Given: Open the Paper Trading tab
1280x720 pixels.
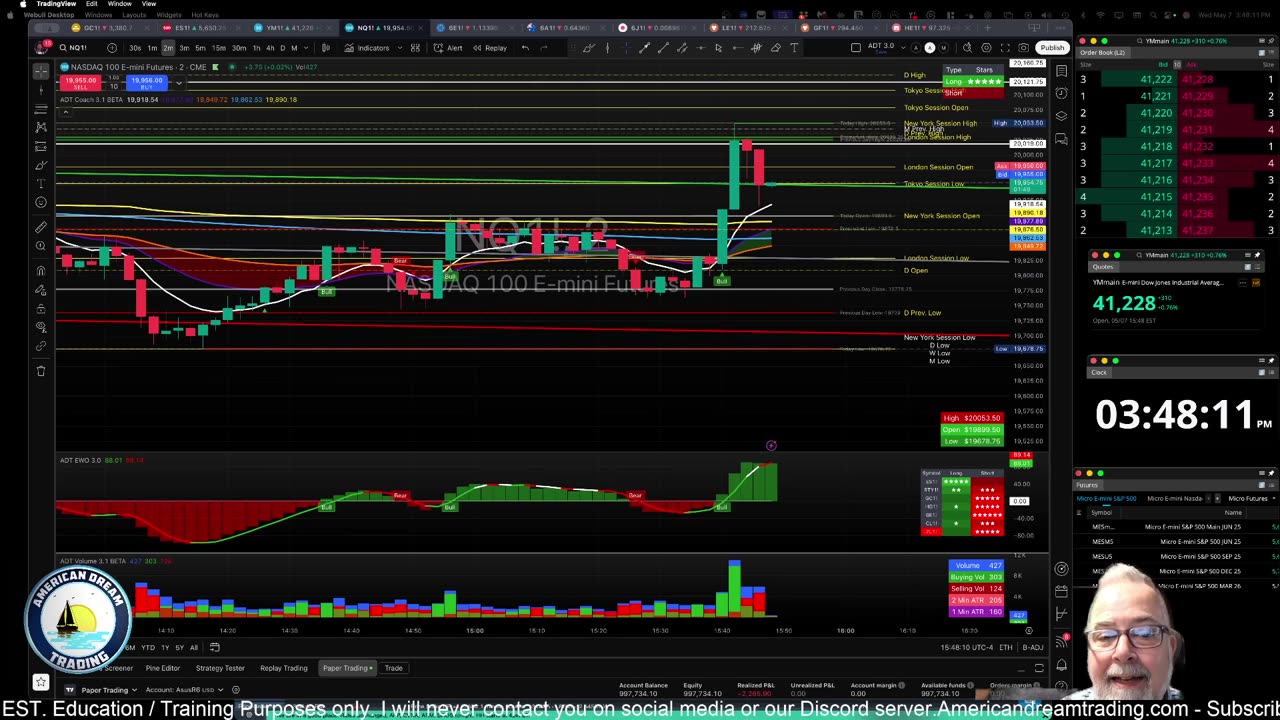Looking at the screenshot, I should point(347,668).
